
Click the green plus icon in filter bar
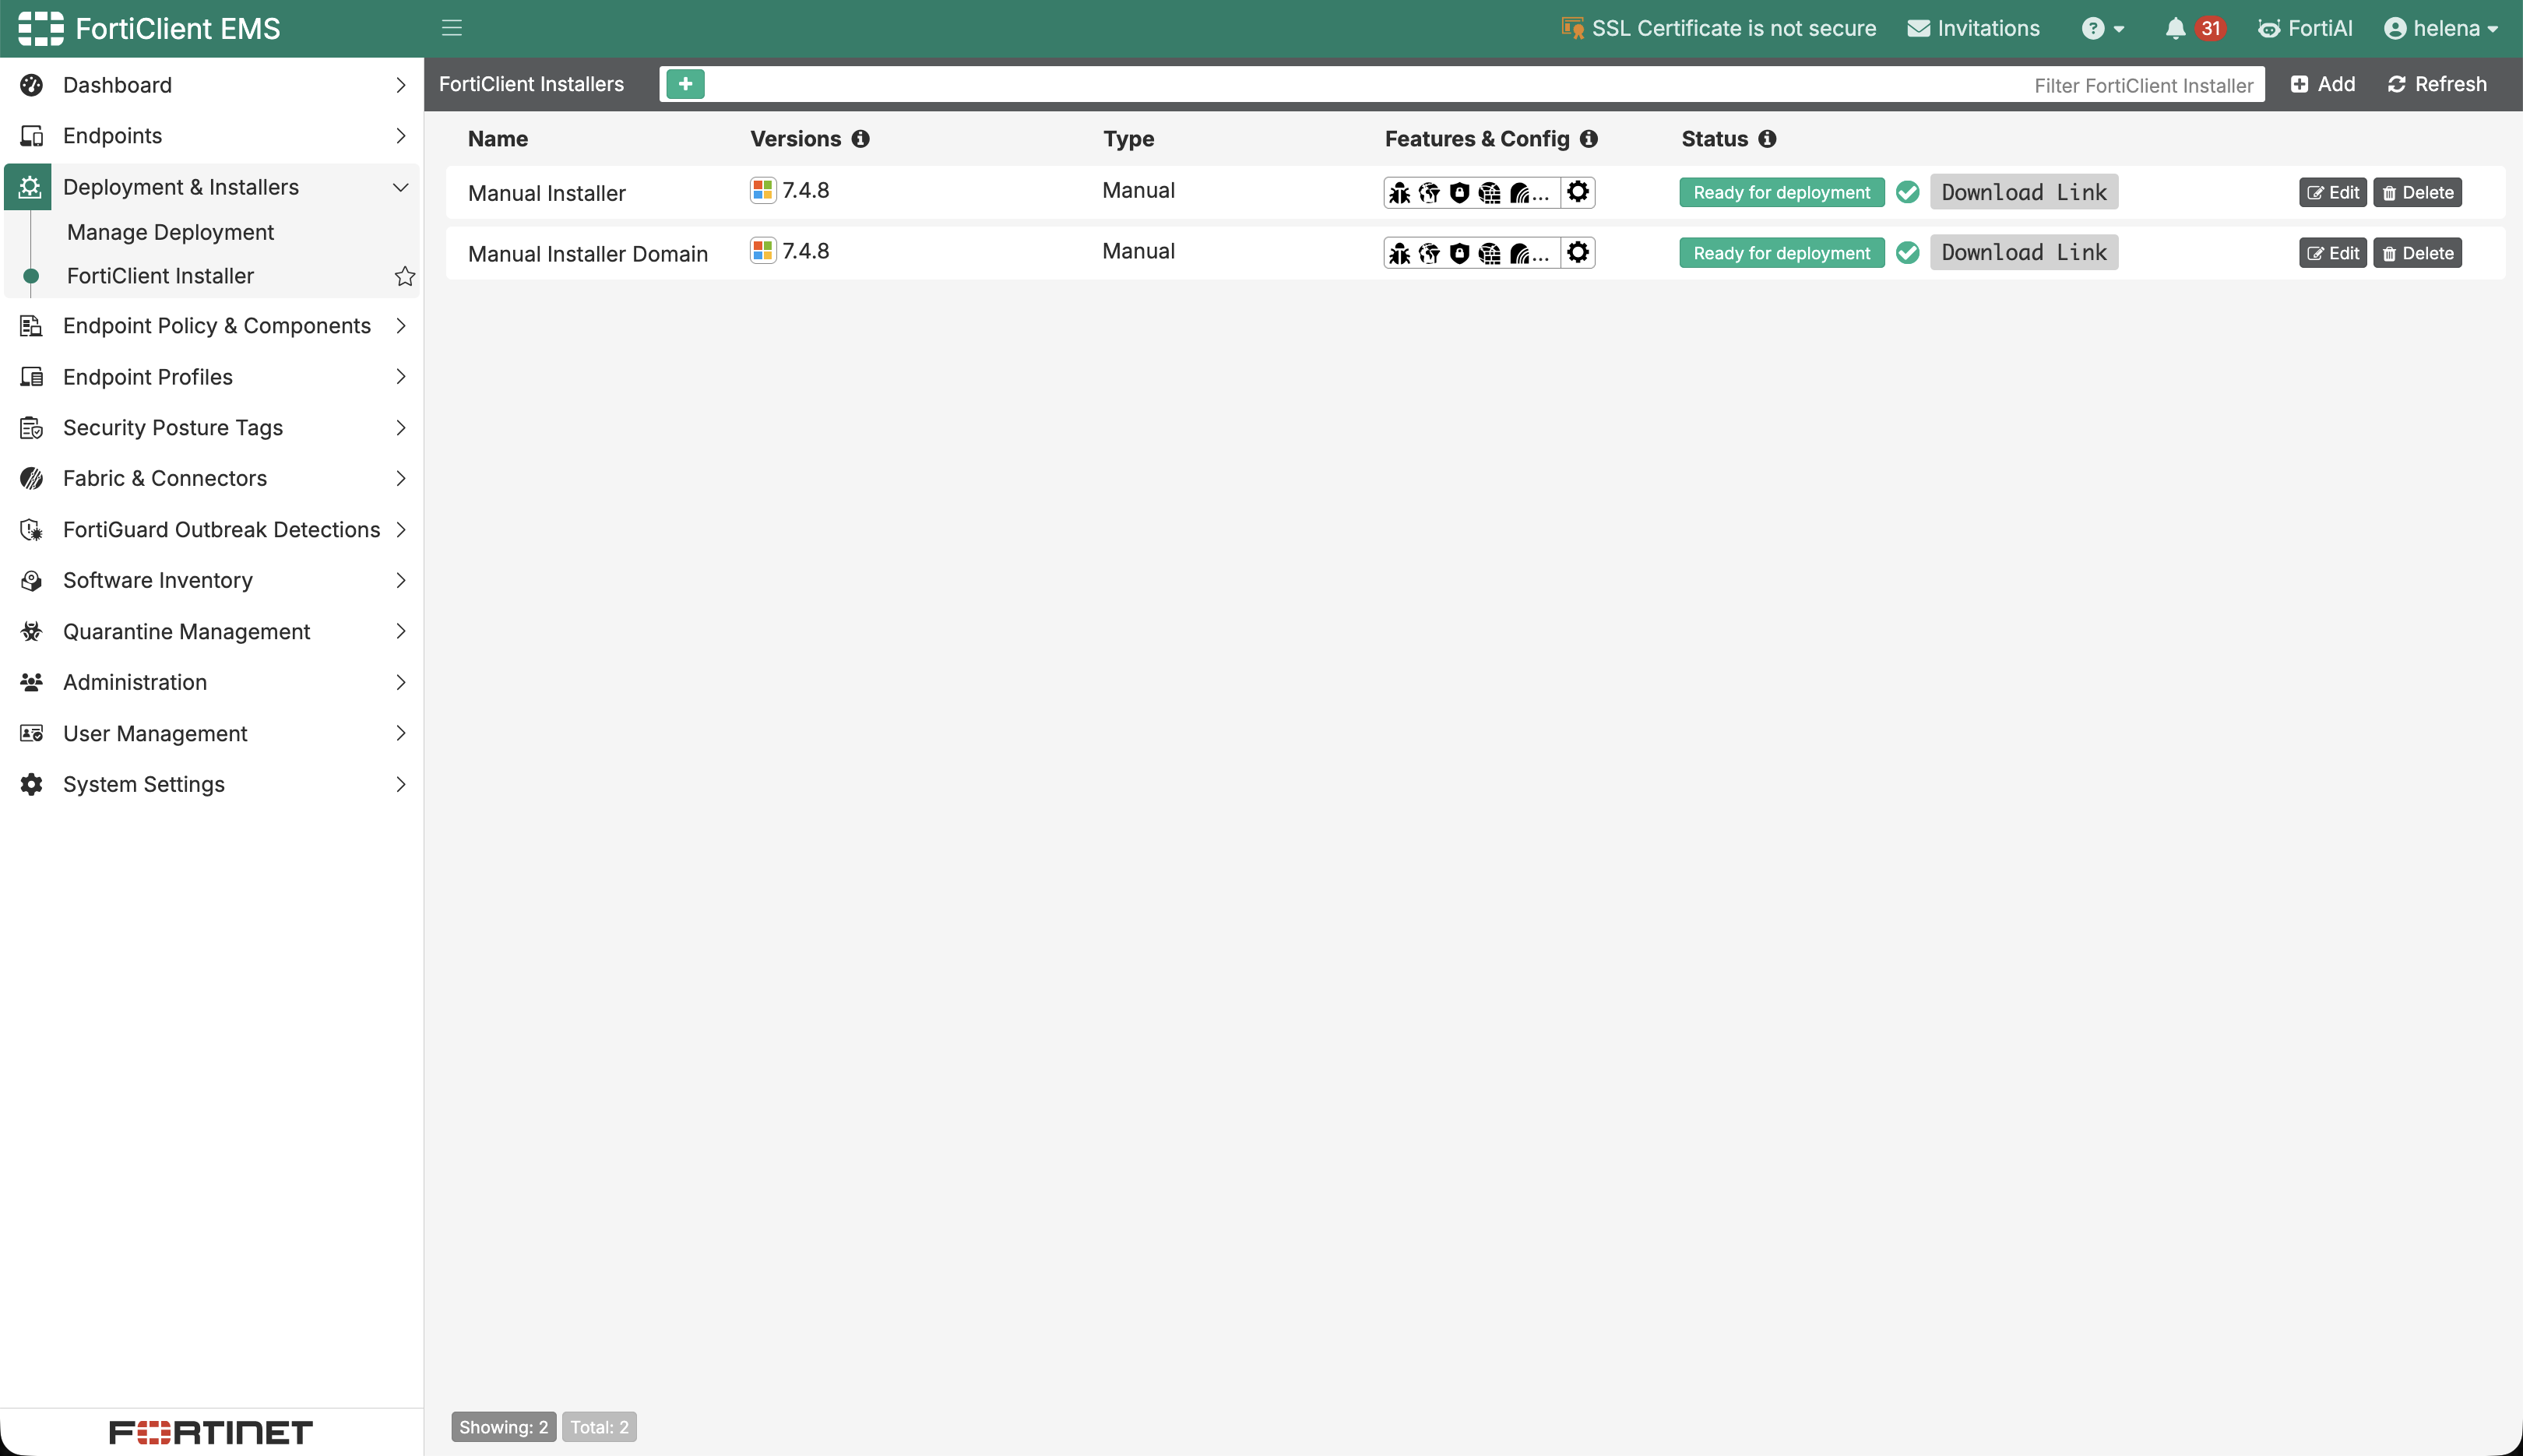(x=685, y=84)
